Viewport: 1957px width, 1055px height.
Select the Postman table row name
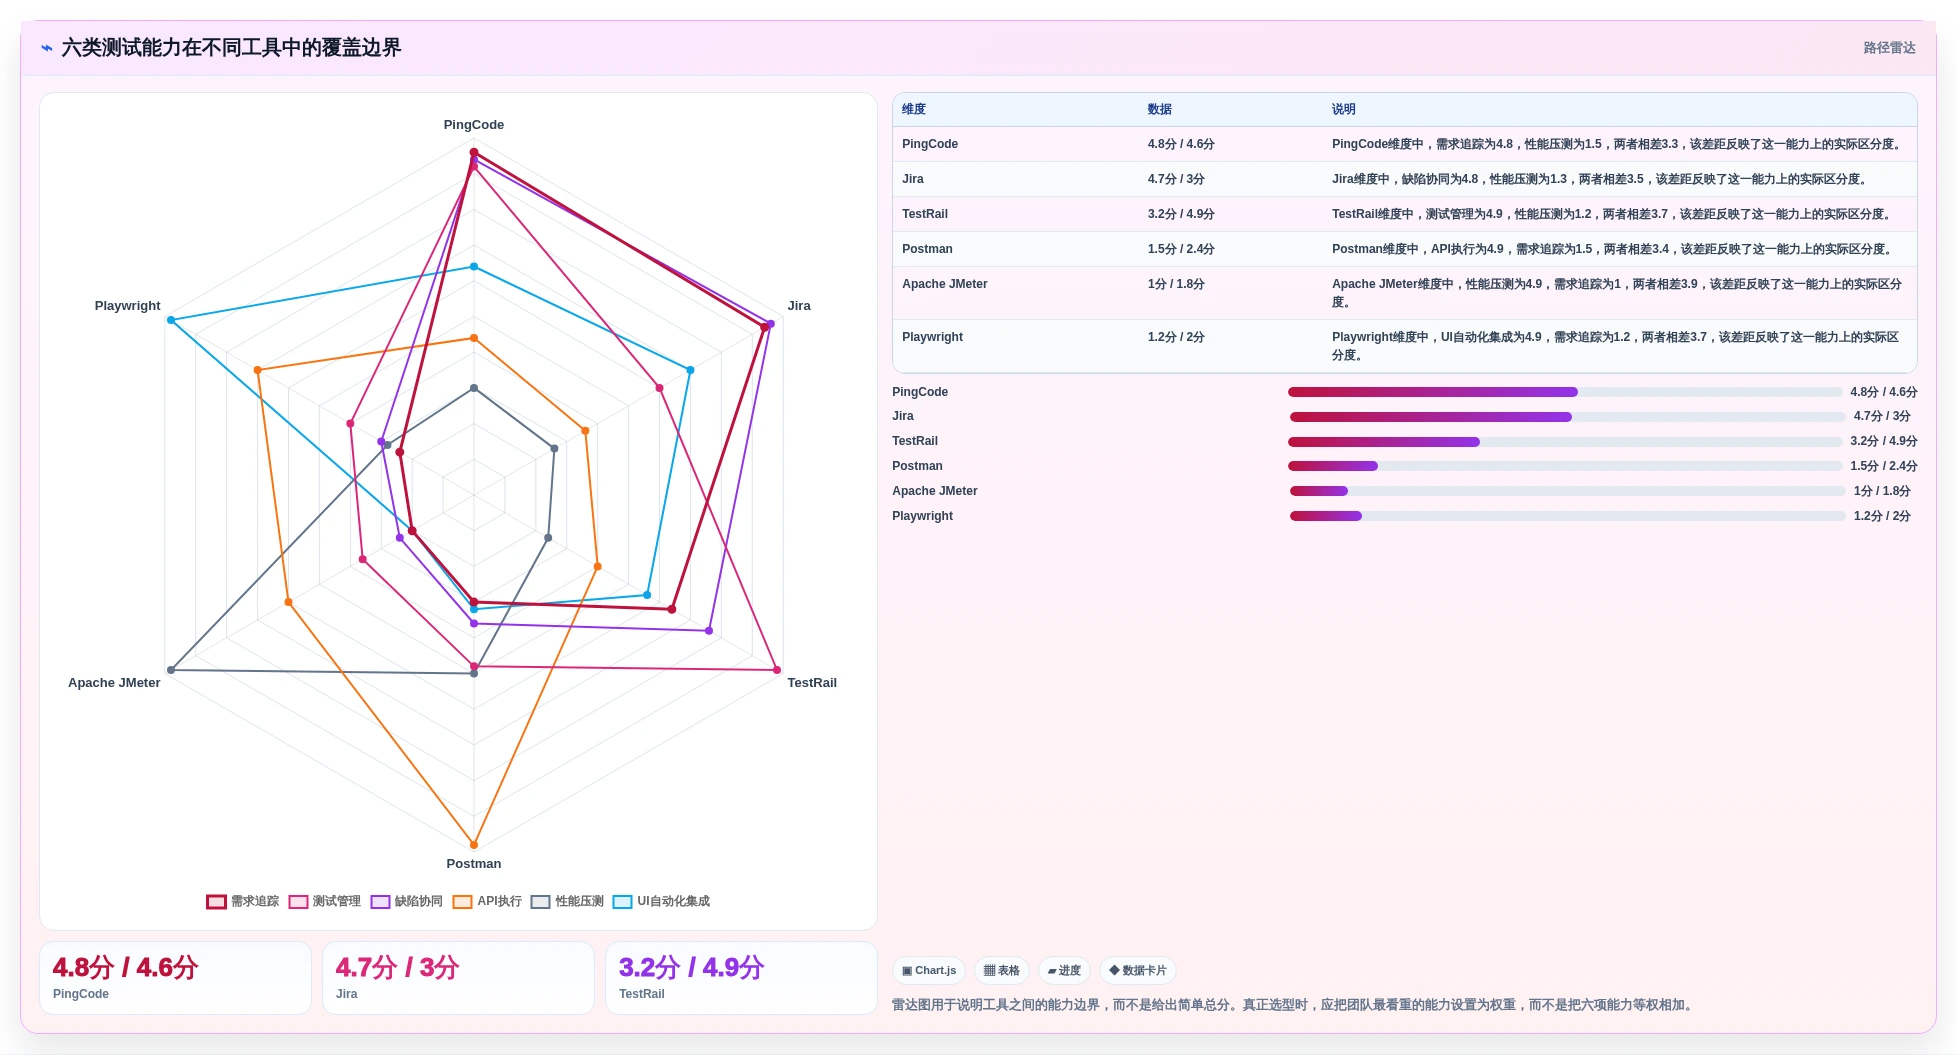point(927,249)
